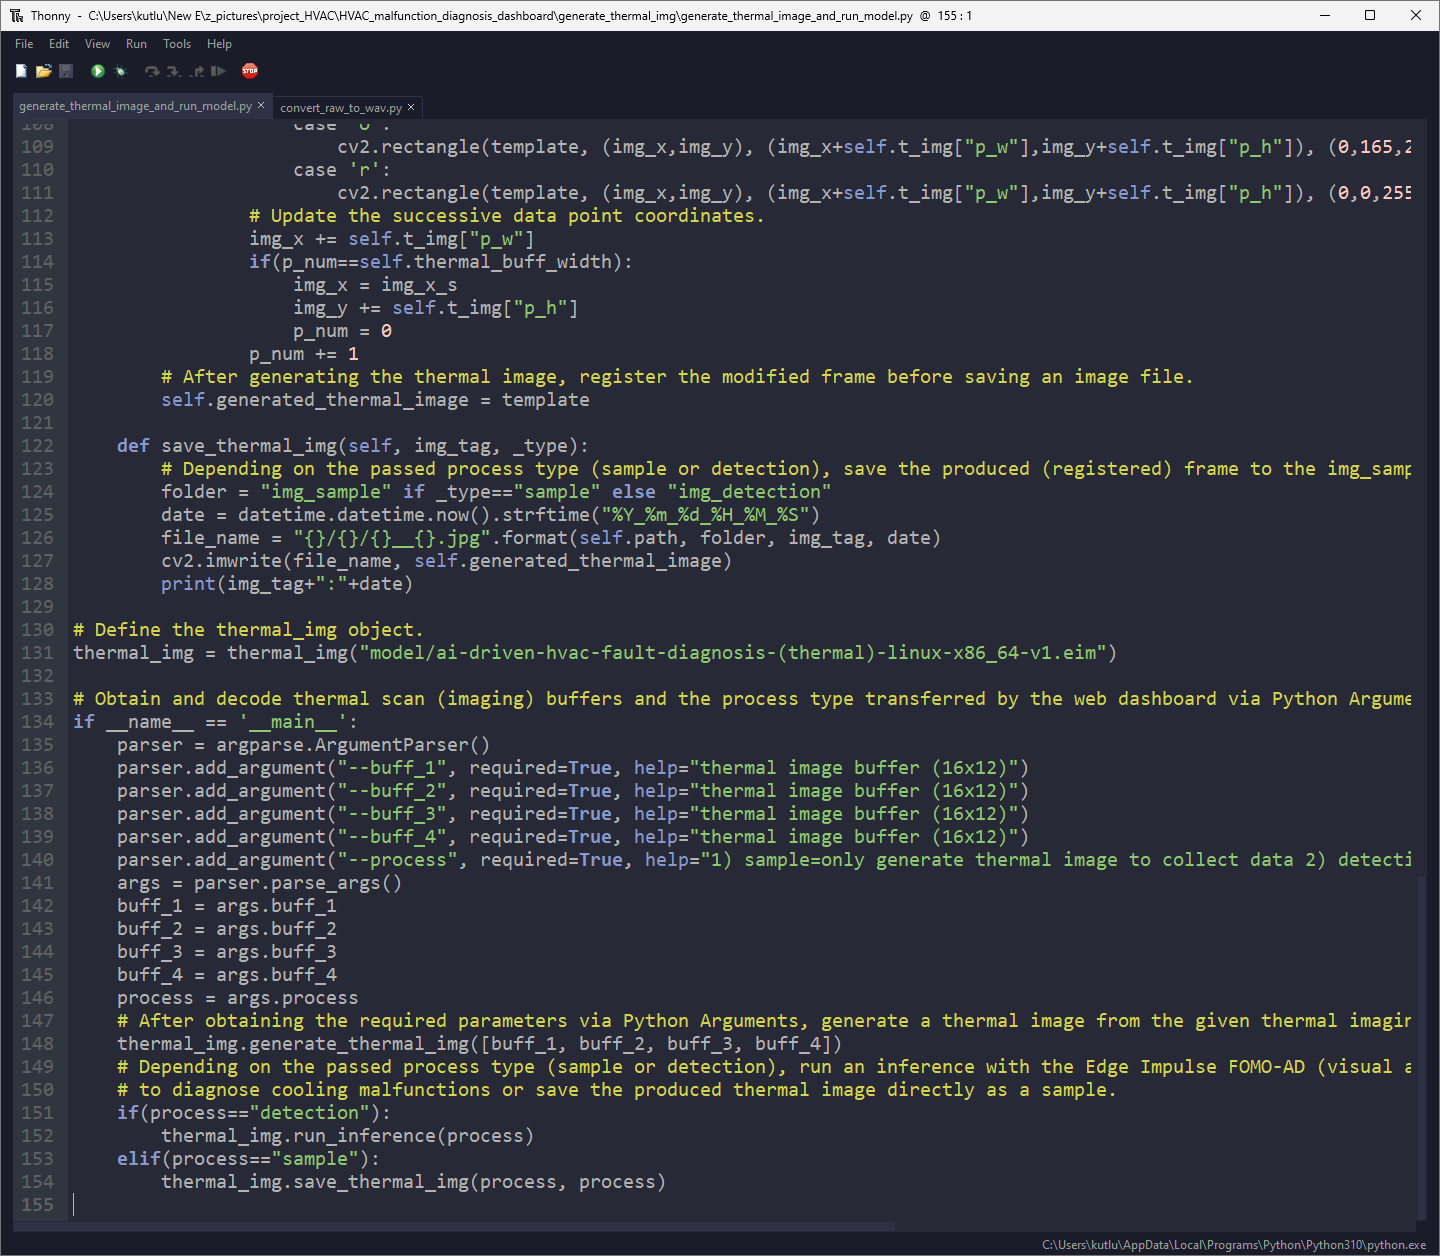Click the Resume debug icon
Viewport: 1440px width, 1256px height.
click(218, 71)
